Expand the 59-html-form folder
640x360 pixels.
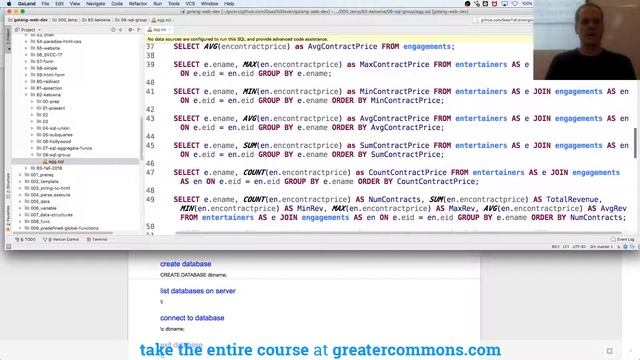27,75
